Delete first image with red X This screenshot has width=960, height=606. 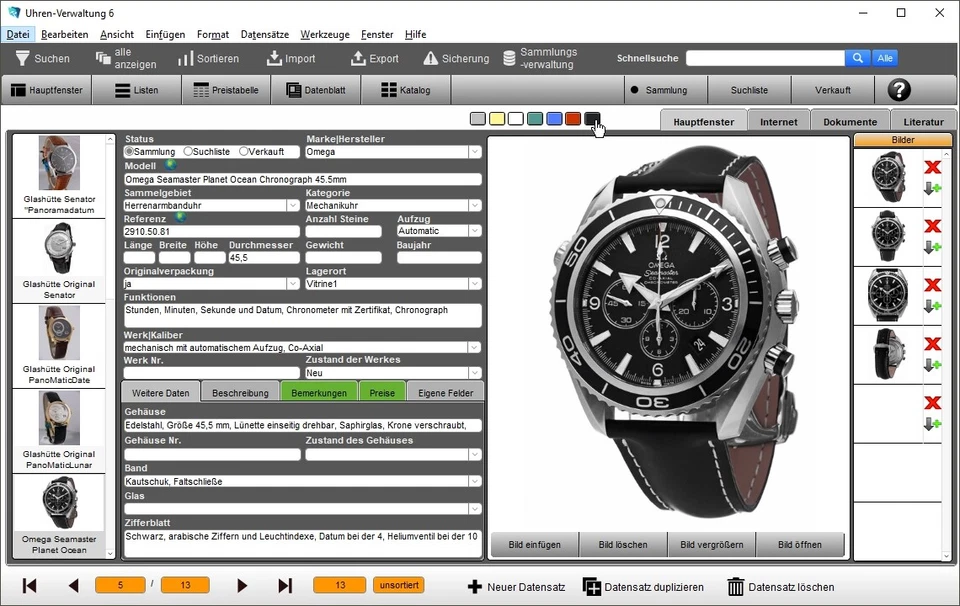pyautogui.click(x=932, y=168)
